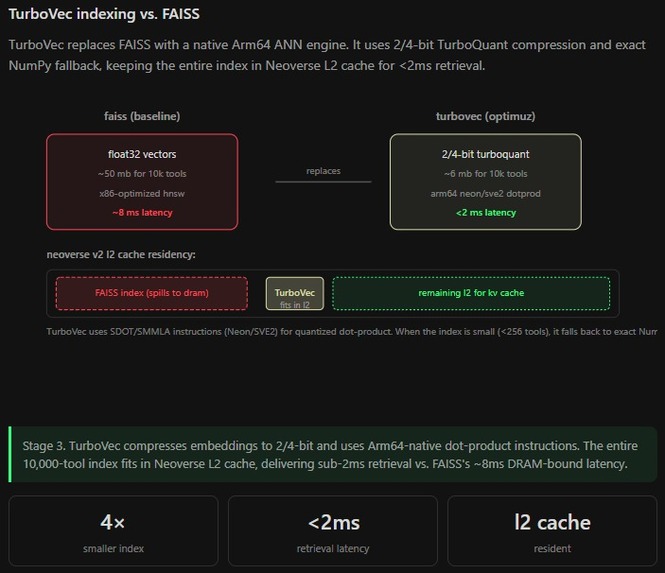Viewport: 665px width, 573px height.
Task: Click the 'FAISS index (spills to dram)' box
Action: (152, 293)
